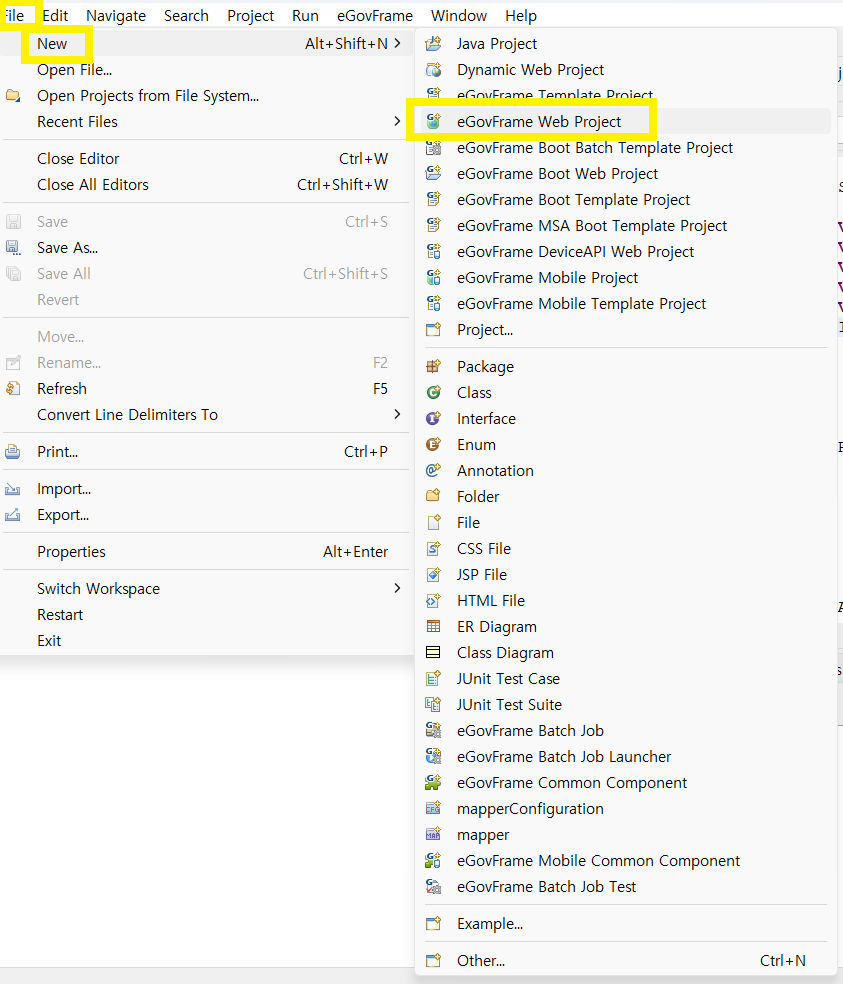843x984 pixels.
Task: Click the Enum icon
Action: coord(433,445)
